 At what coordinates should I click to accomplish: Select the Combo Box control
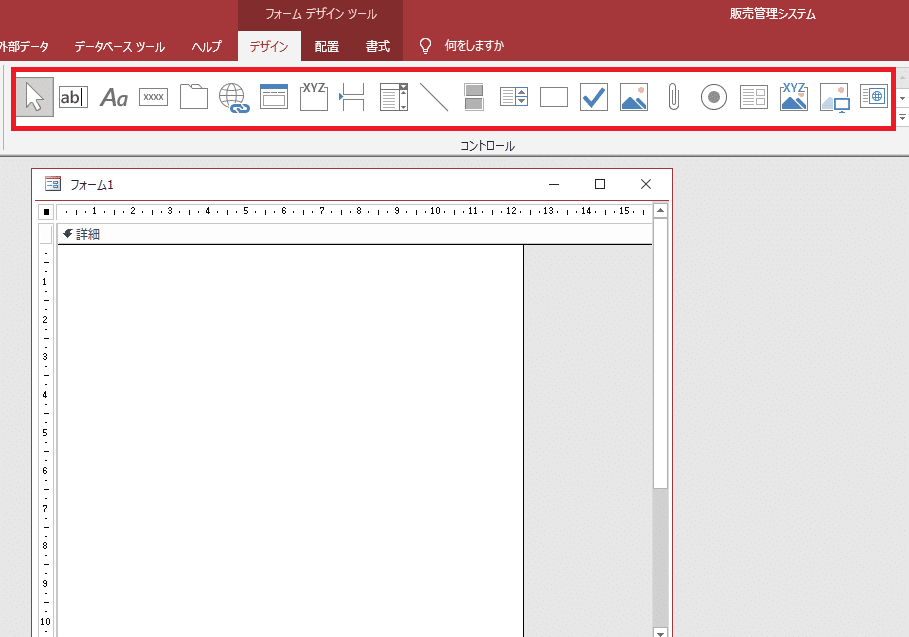(394, 97)
